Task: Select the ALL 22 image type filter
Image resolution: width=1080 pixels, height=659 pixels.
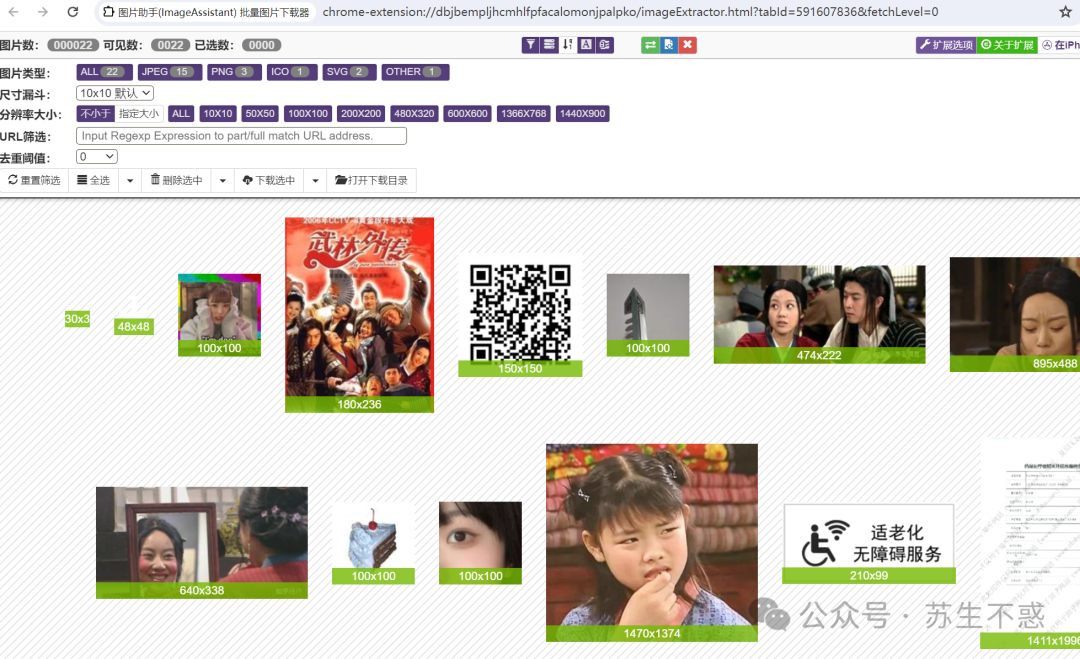Action: (x=104, y=72)
